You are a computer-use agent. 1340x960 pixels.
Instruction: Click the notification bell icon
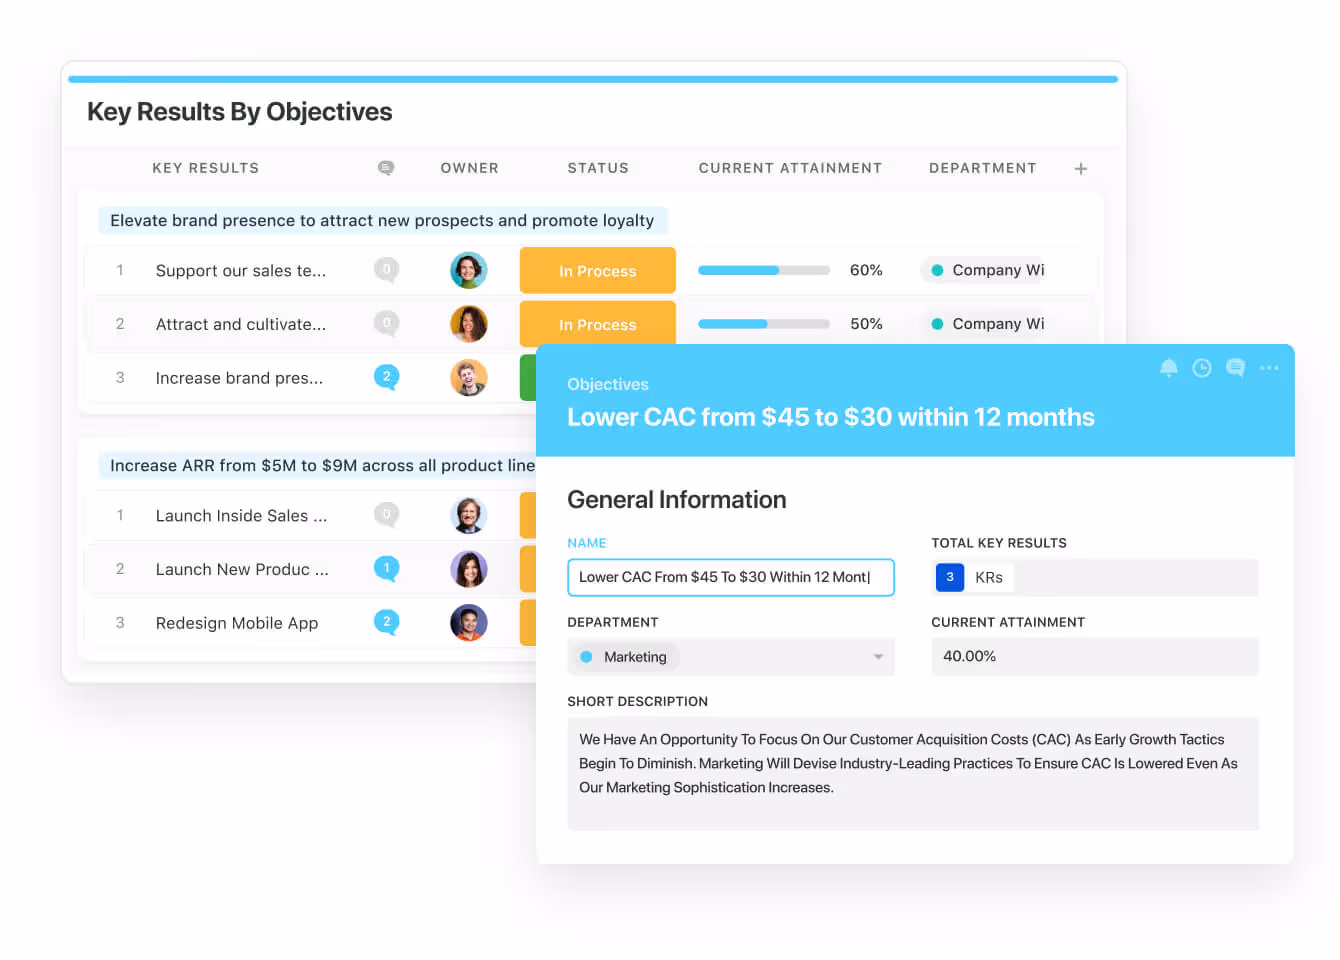1168,368
